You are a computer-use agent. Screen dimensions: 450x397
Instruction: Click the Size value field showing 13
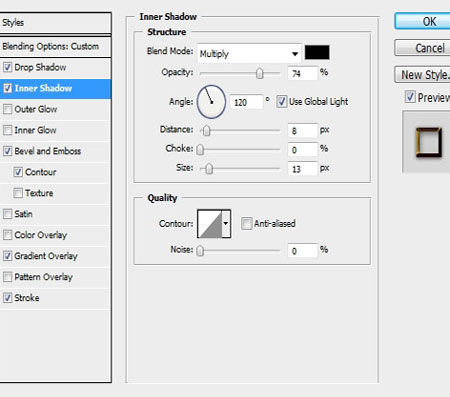coord(303,169)
